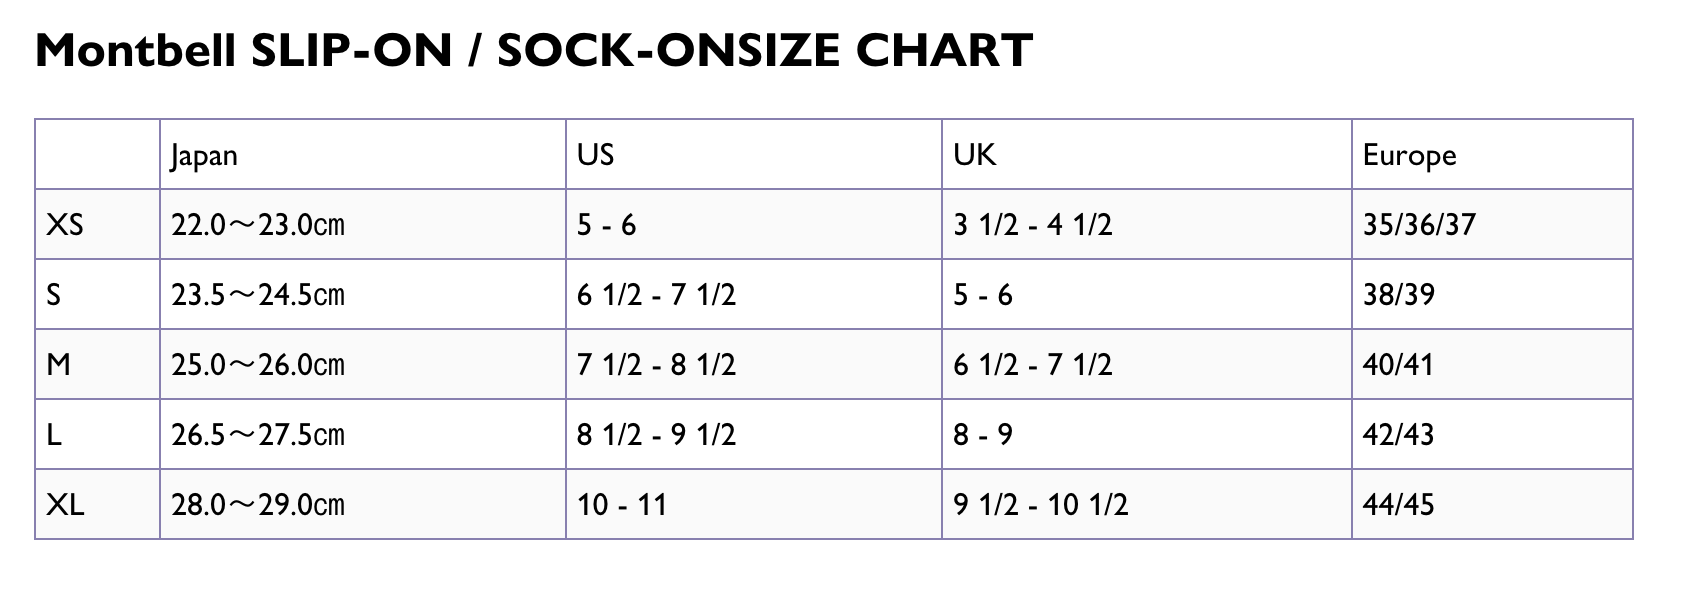
Task: Click the 22.0～23.0cm Japan cell
Action: coord(257,224)
